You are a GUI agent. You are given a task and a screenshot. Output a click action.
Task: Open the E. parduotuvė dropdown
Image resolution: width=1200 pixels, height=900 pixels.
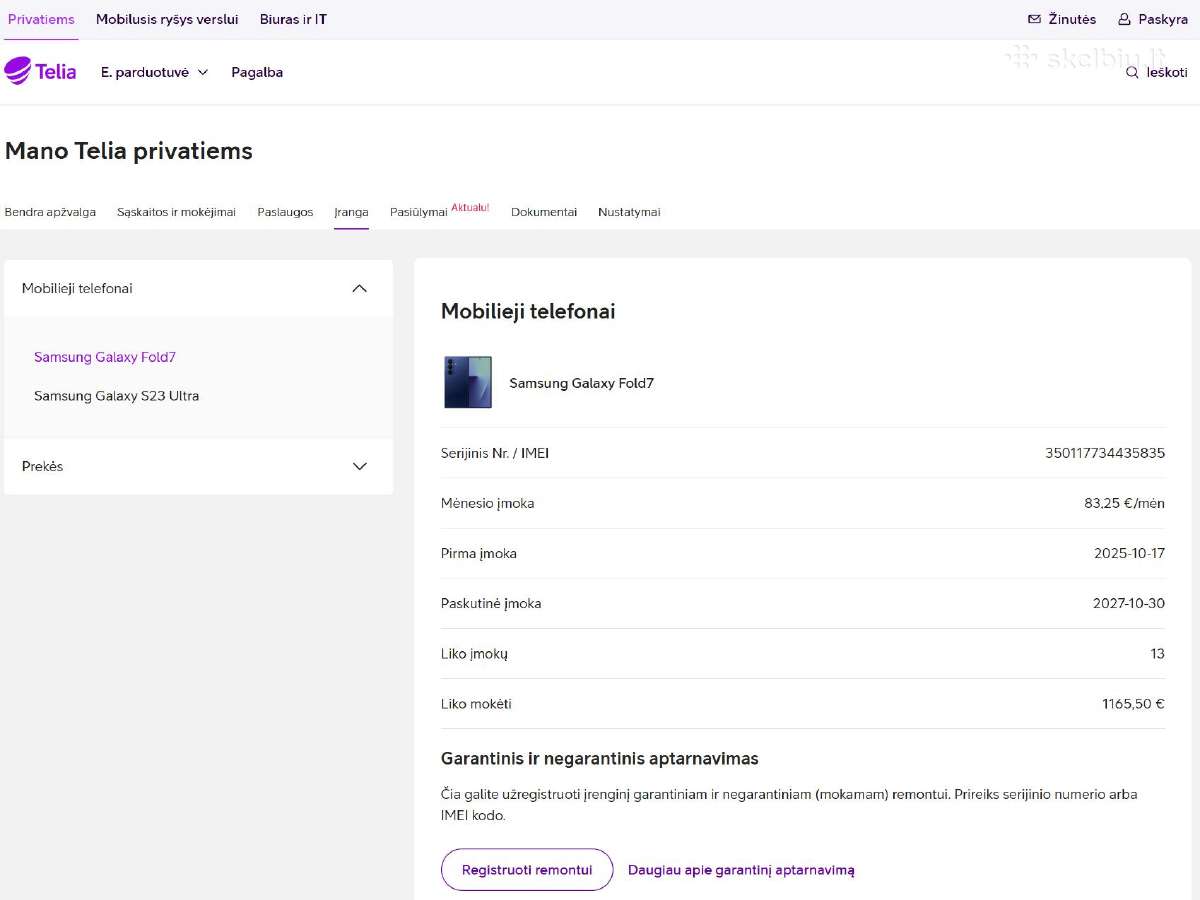click(155, 72)
